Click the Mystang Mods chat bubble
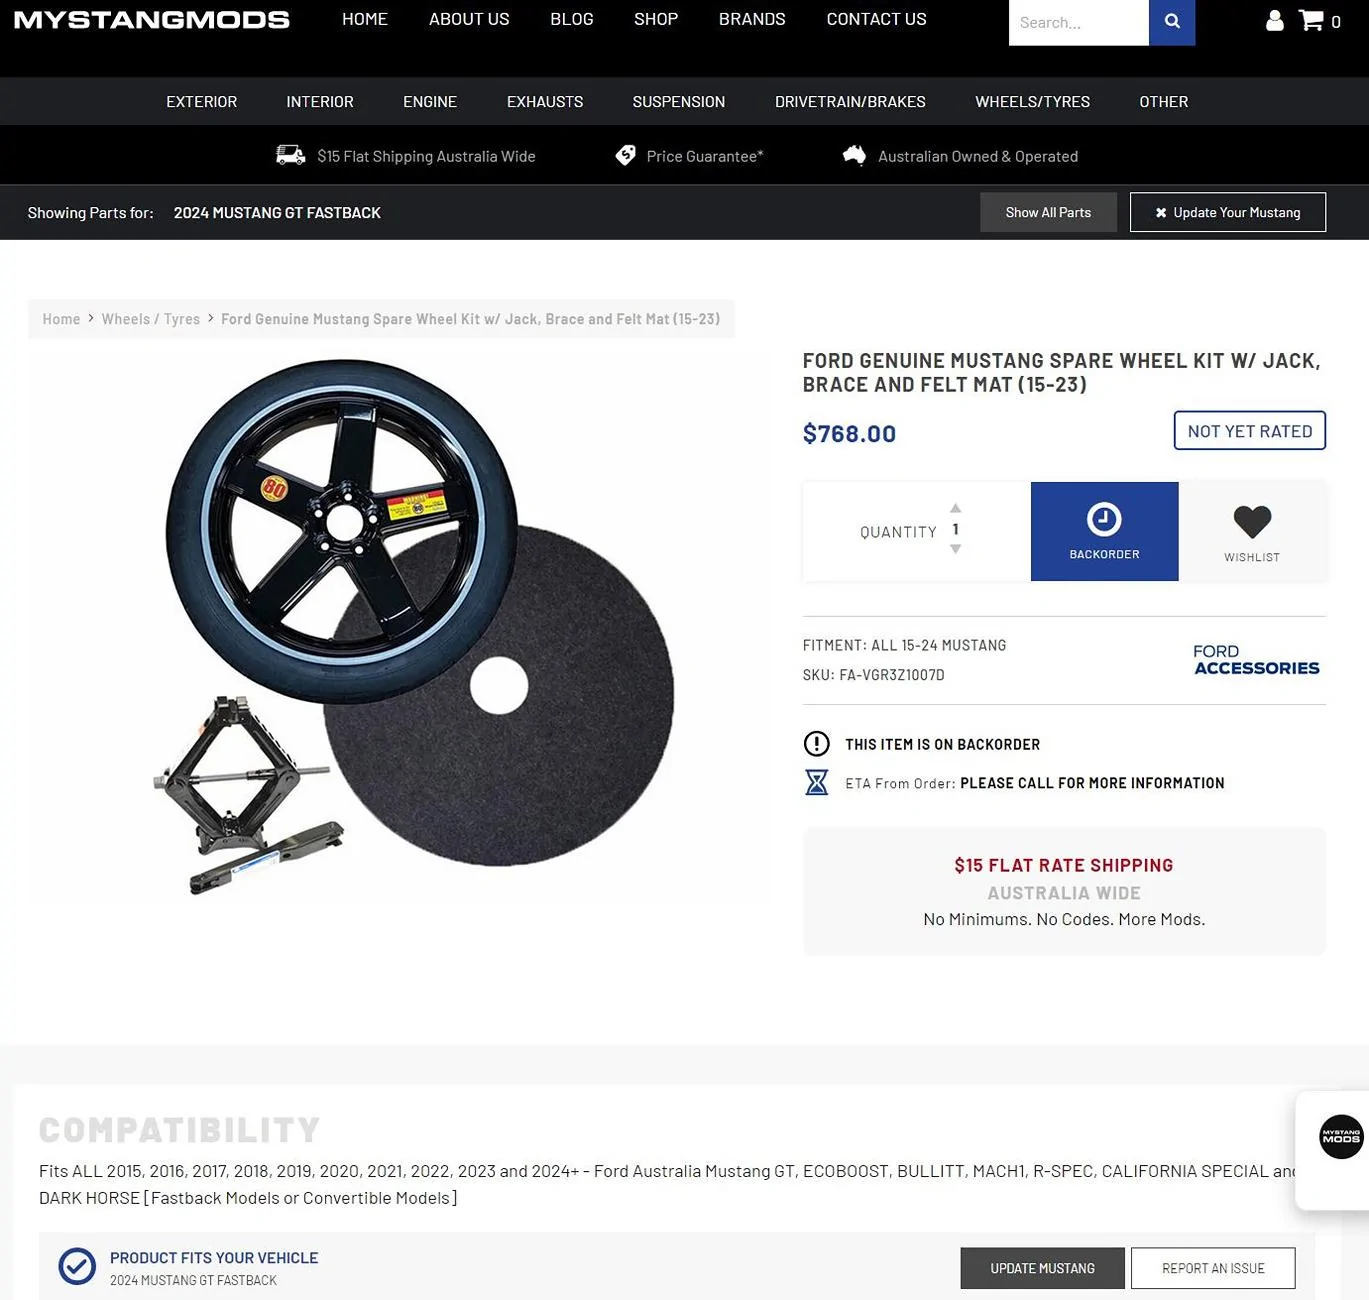 [1341, 1137]
